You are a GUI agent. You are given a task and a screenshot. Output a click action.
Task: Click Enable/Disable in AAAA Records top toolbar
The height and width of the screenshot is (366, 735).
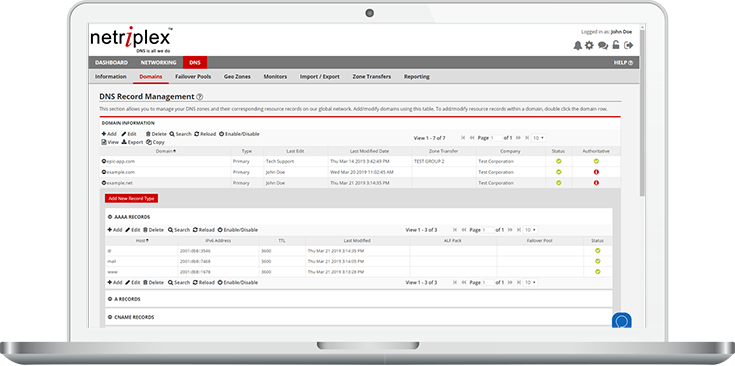238,230
